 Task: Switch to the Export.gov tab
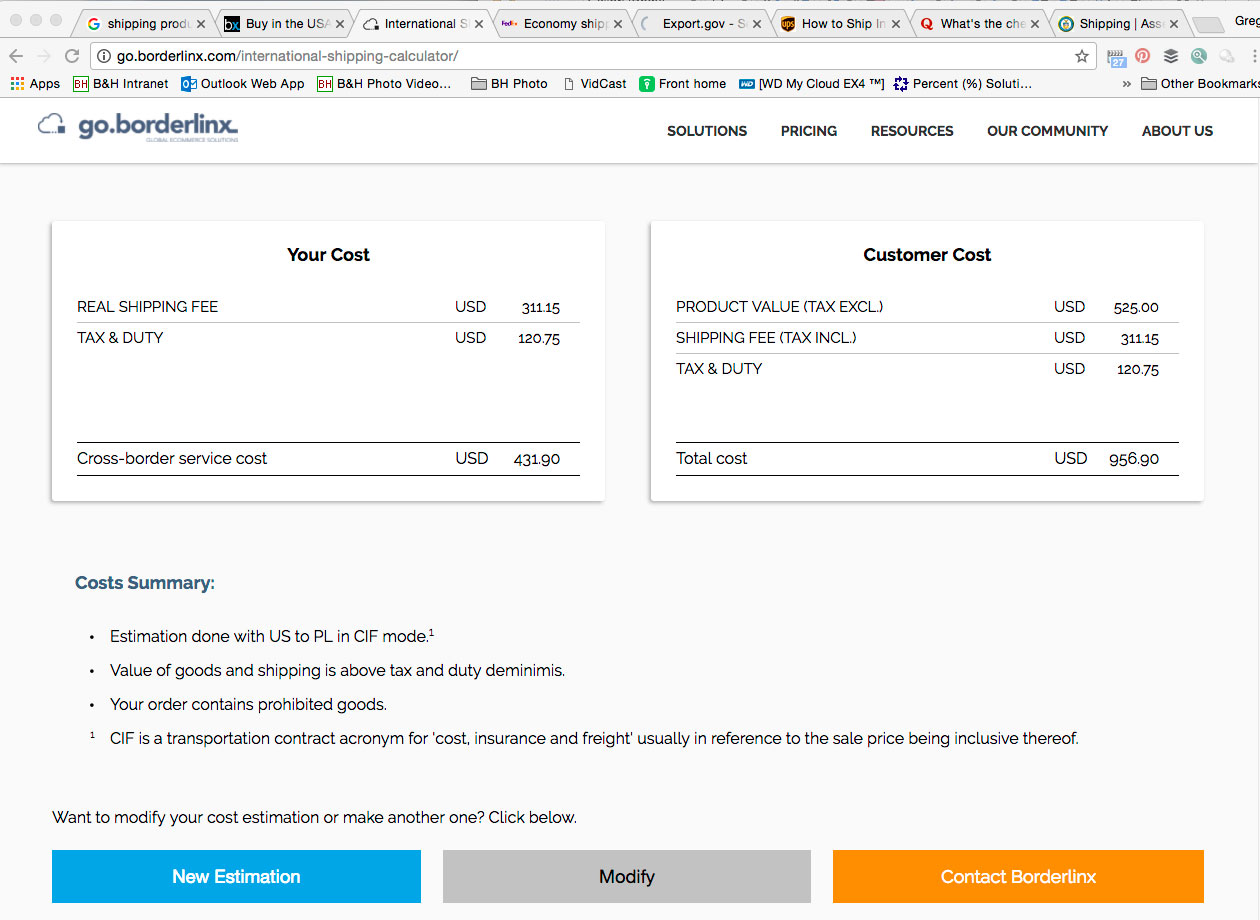[703, 23]
